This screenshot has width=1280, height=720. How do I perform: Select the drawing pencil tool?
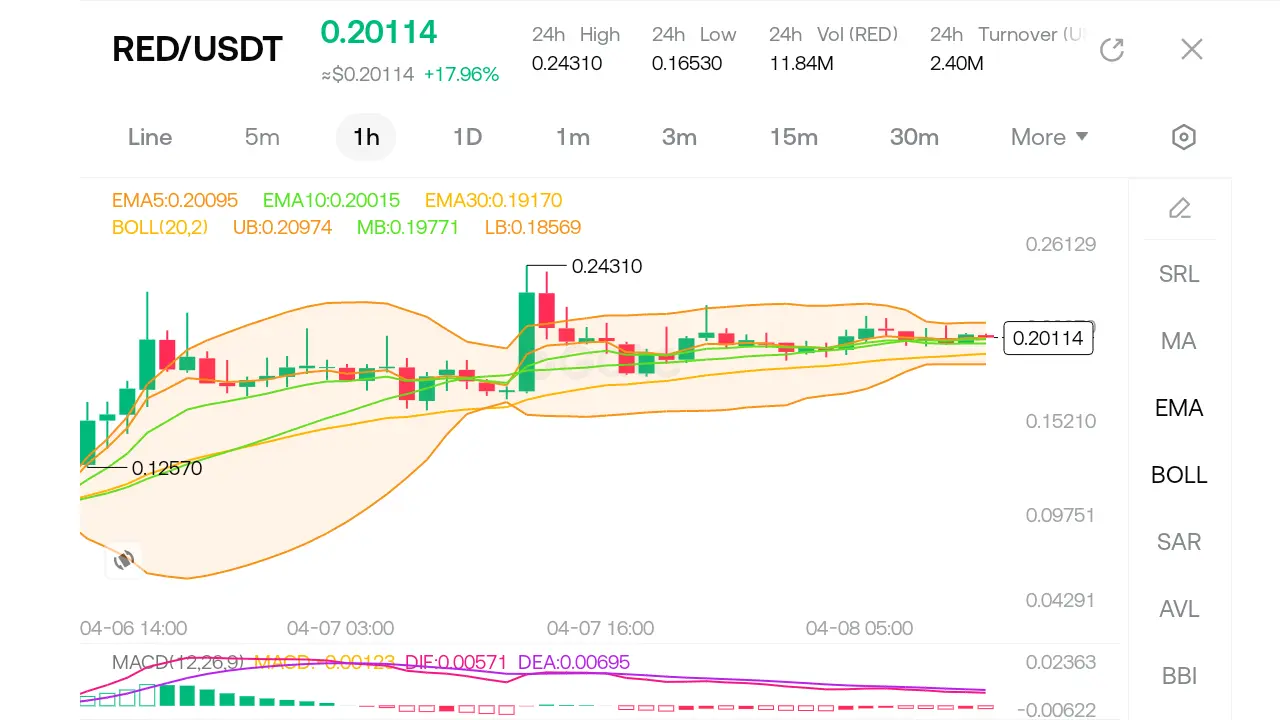[x=1180, y=208]
